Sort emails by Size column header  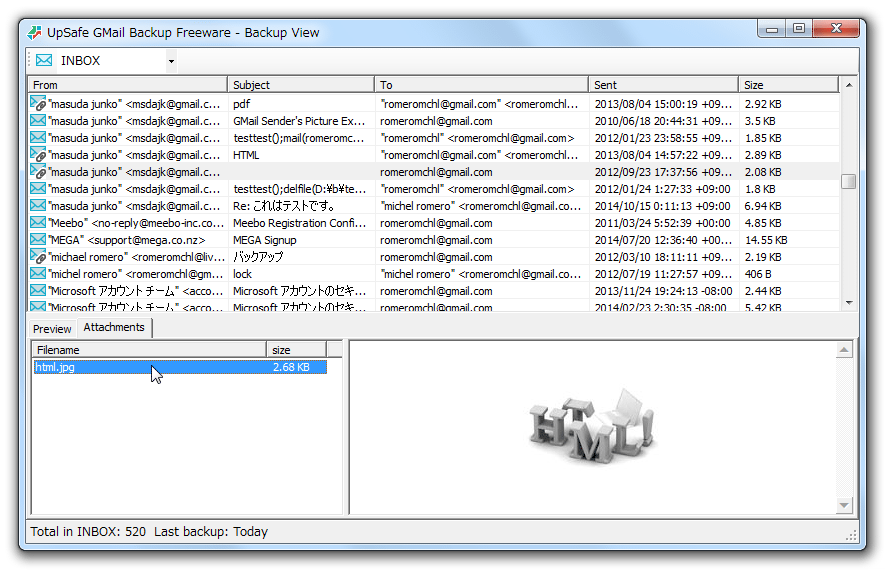(x=789, y=84)
